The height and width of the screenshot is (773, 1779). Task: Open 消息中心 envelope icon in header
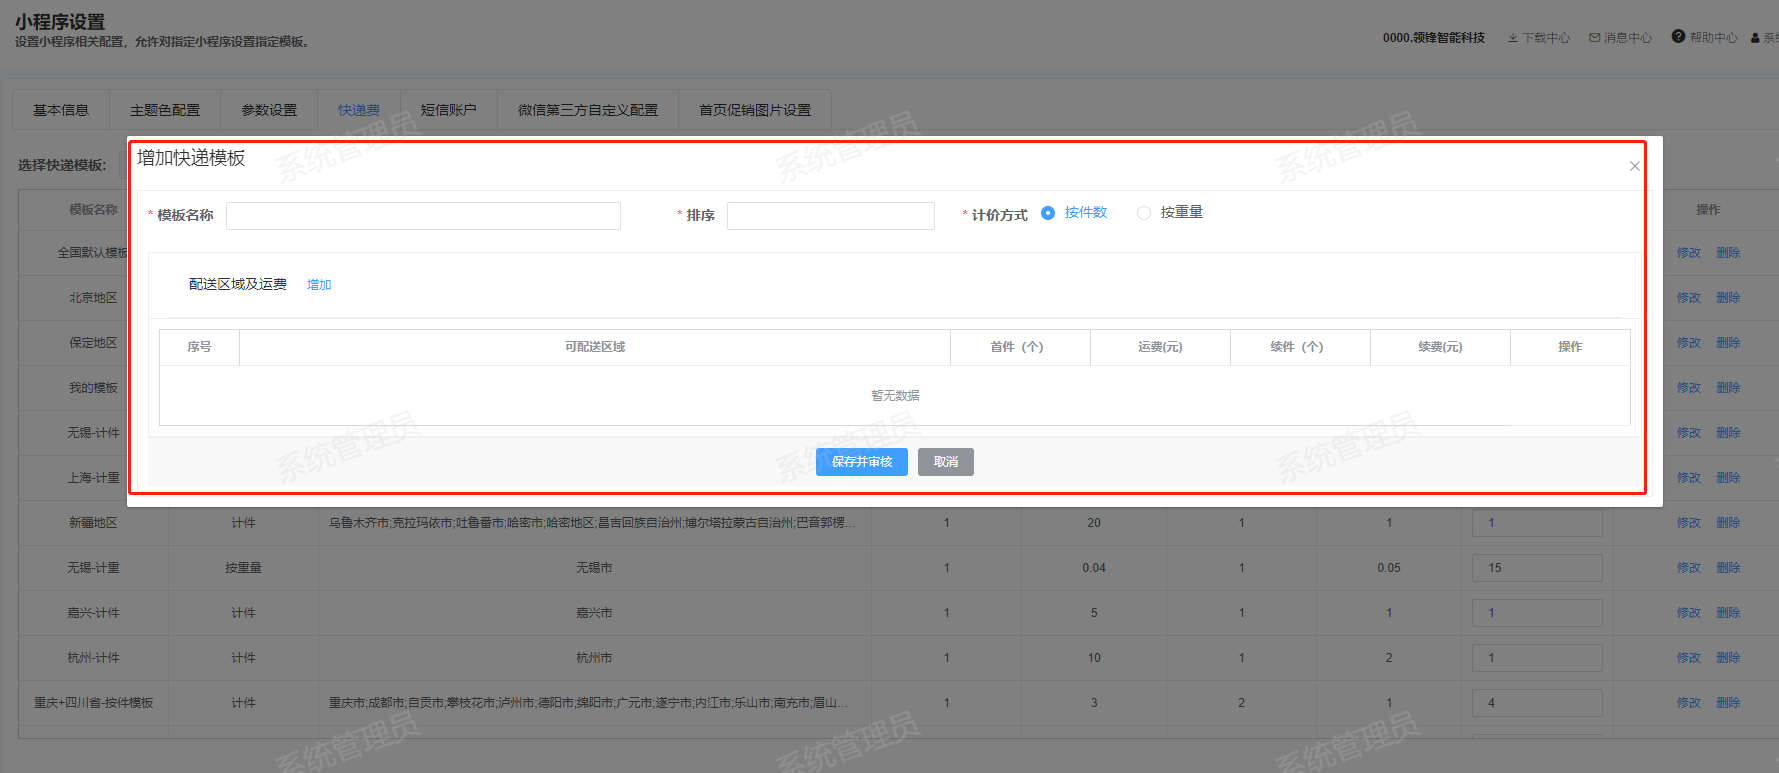coord(1595,38)
